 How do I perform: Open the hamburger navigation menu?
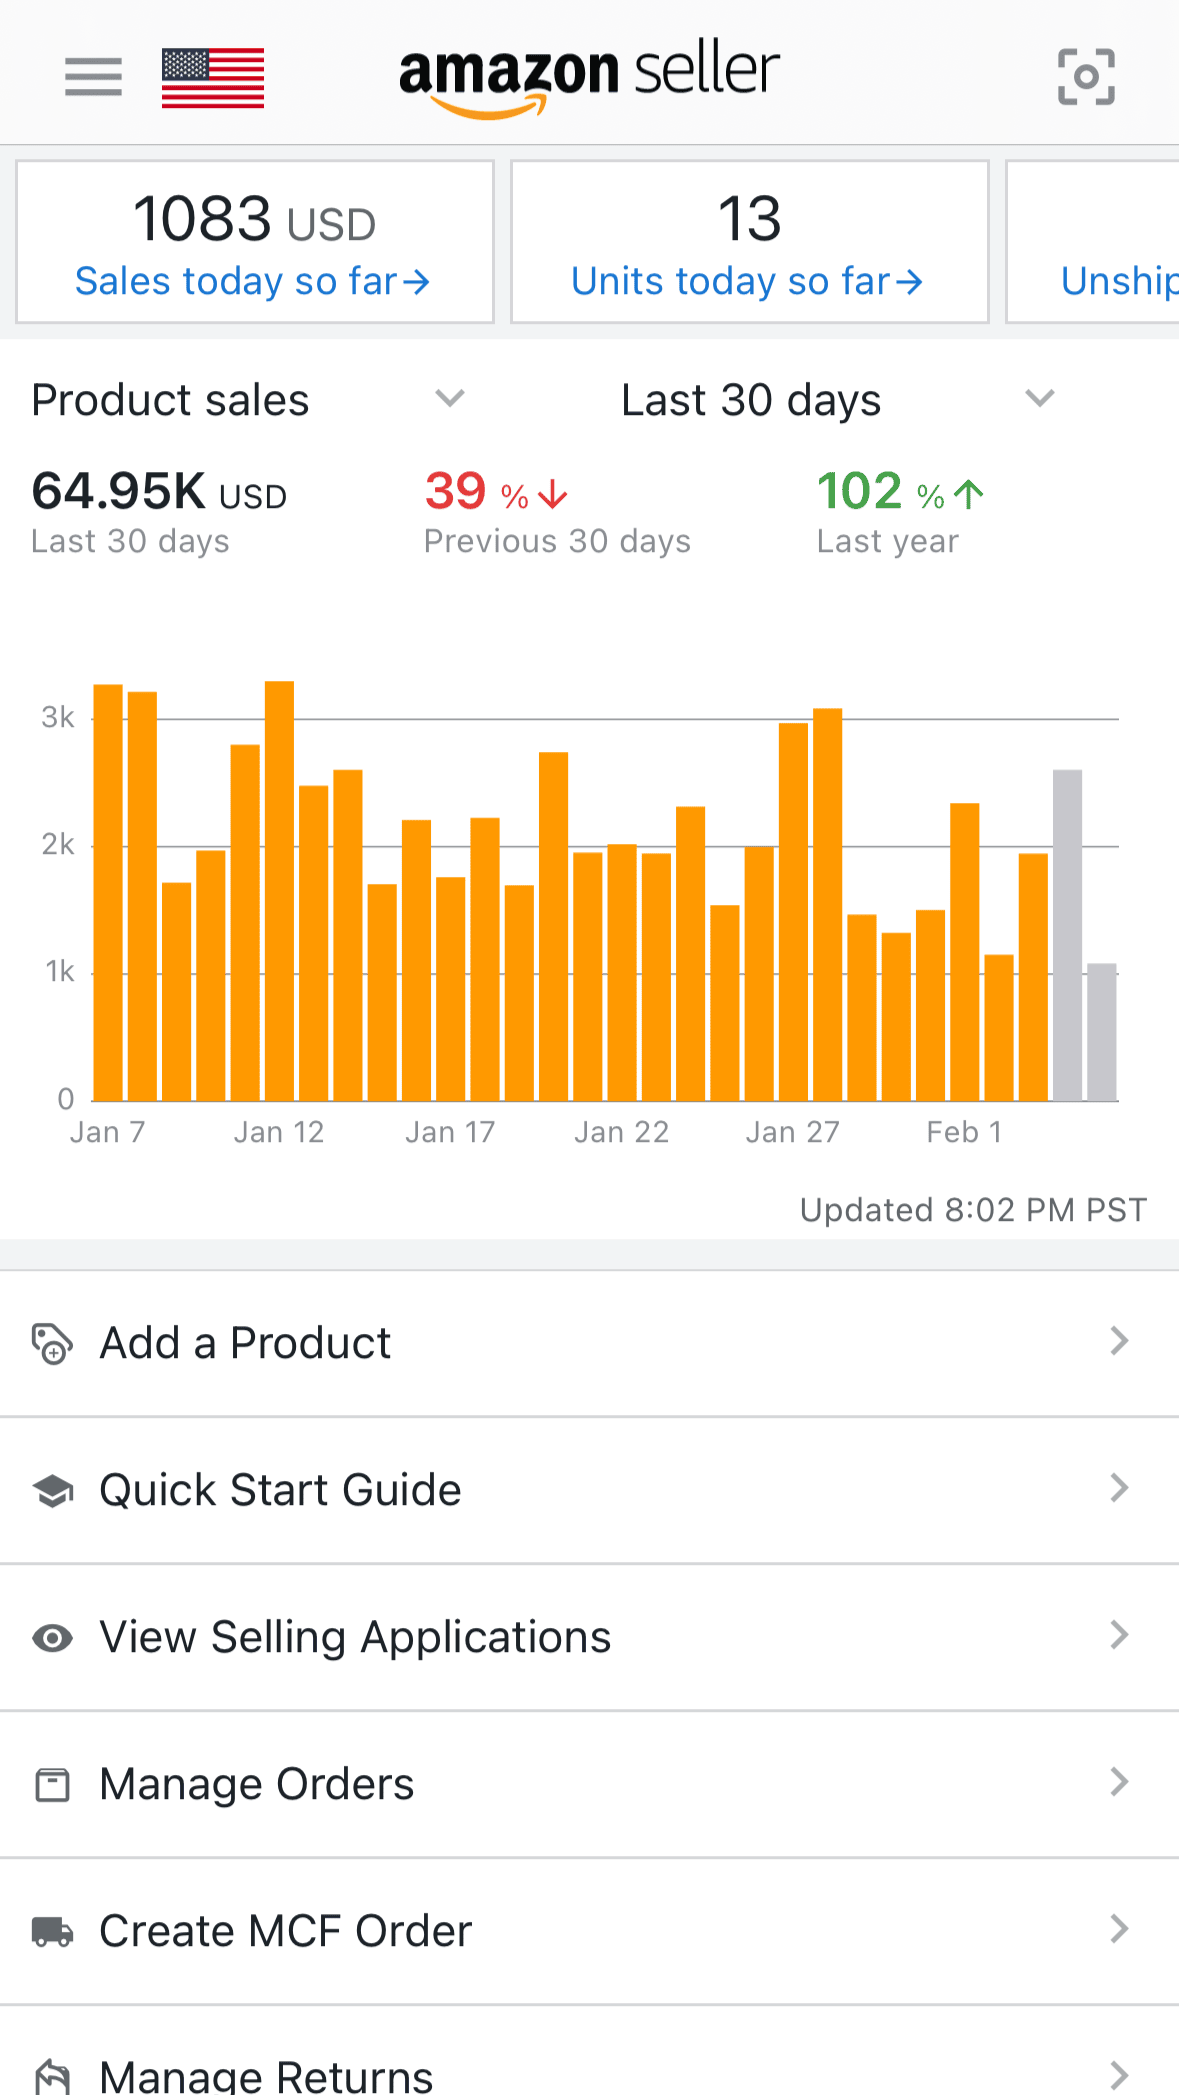point(93,77)
